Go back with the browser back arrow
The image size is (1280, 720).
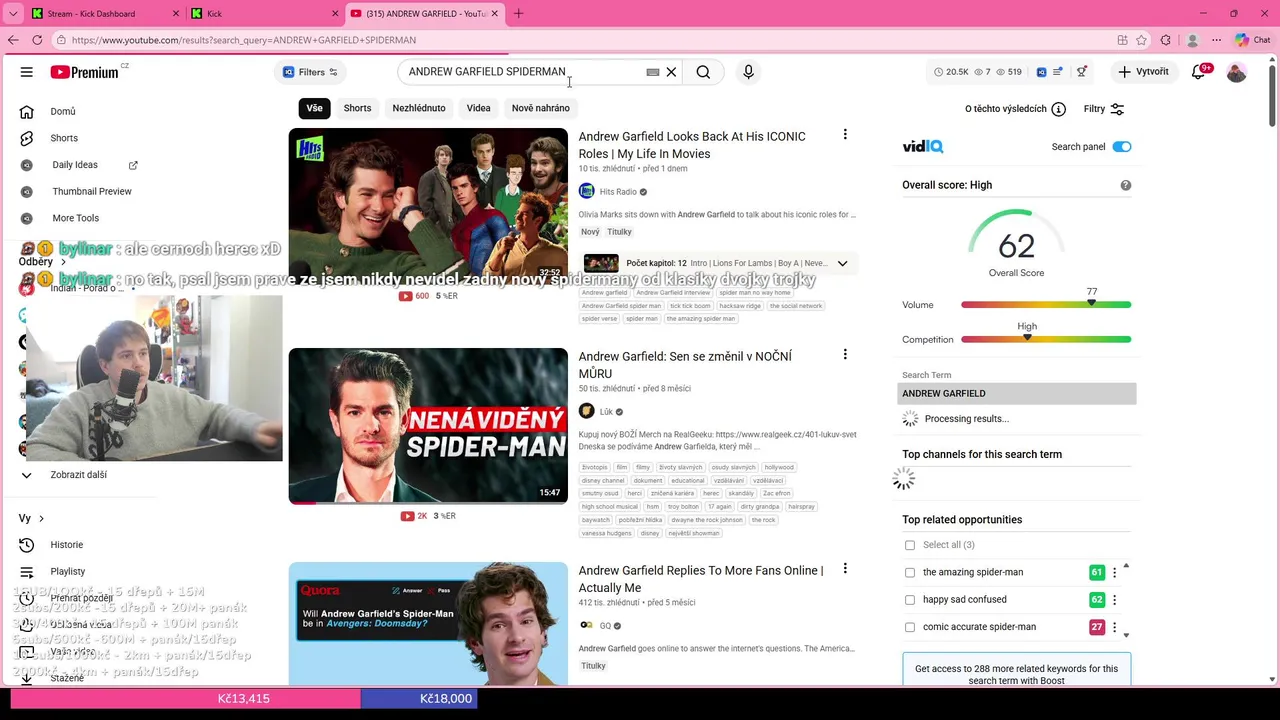click(13, 40)
